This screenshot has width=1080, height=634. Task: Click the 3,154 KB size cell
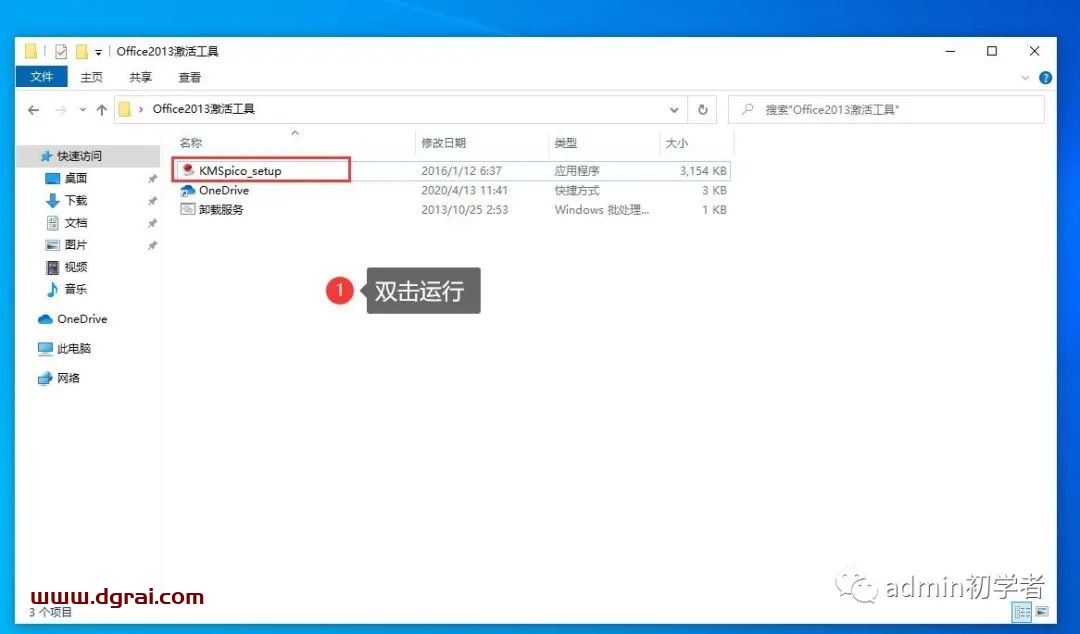(x=703, y=170)
